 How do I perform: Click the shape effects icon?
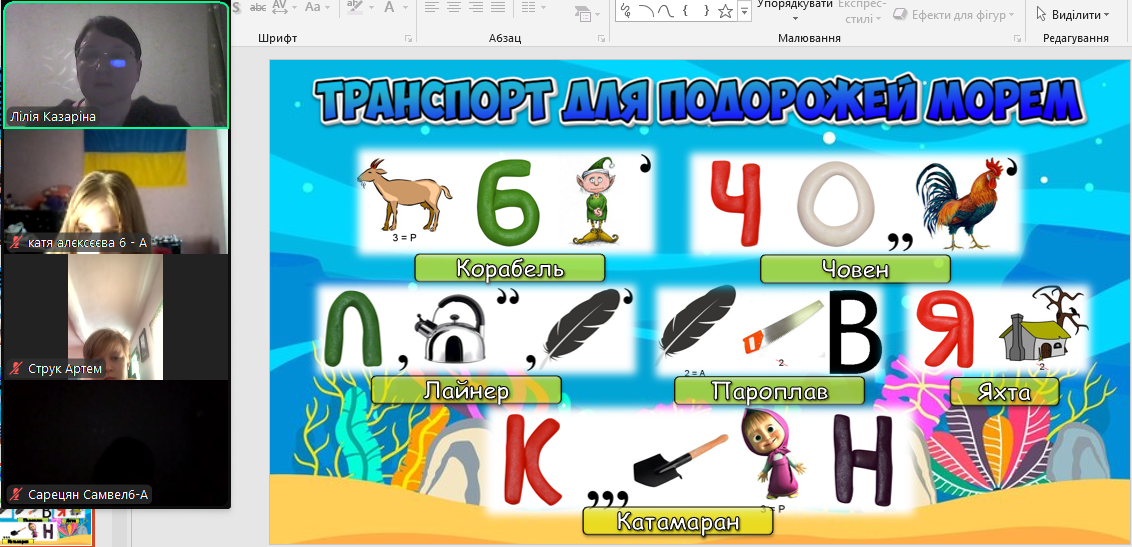coord(900,14)
